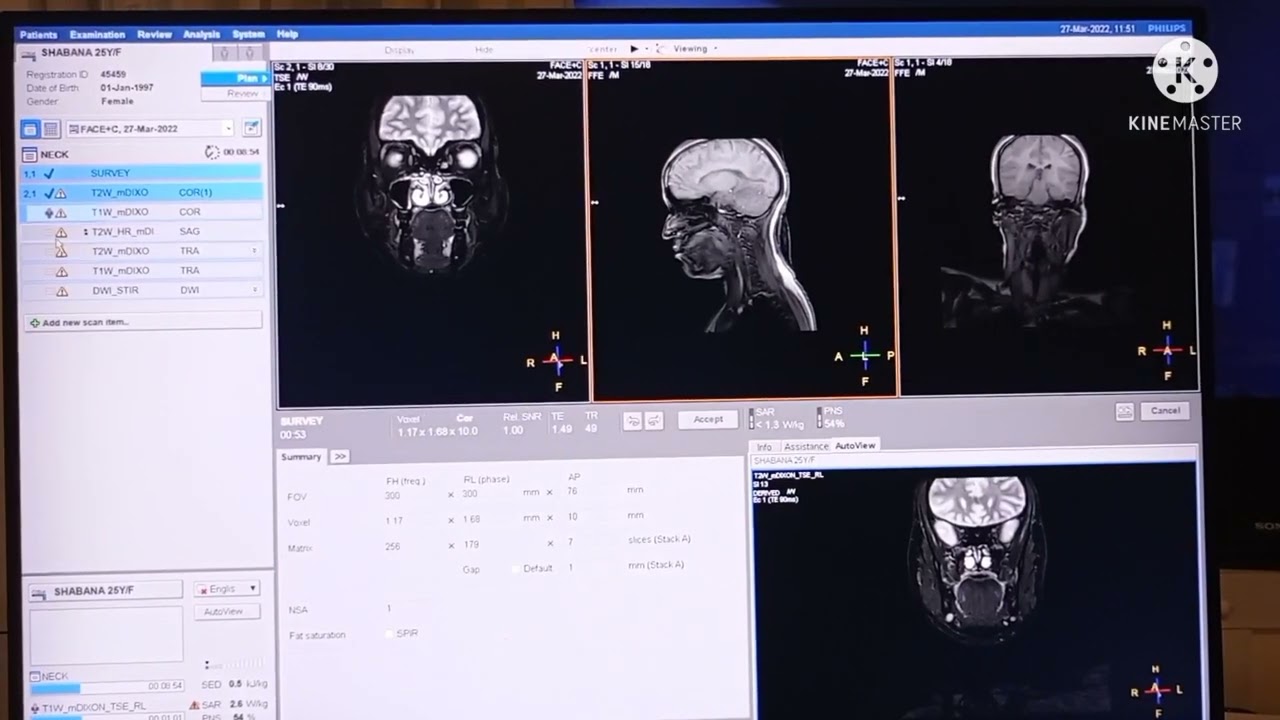
Task: Click the Accept button
Action: [708, 420]
